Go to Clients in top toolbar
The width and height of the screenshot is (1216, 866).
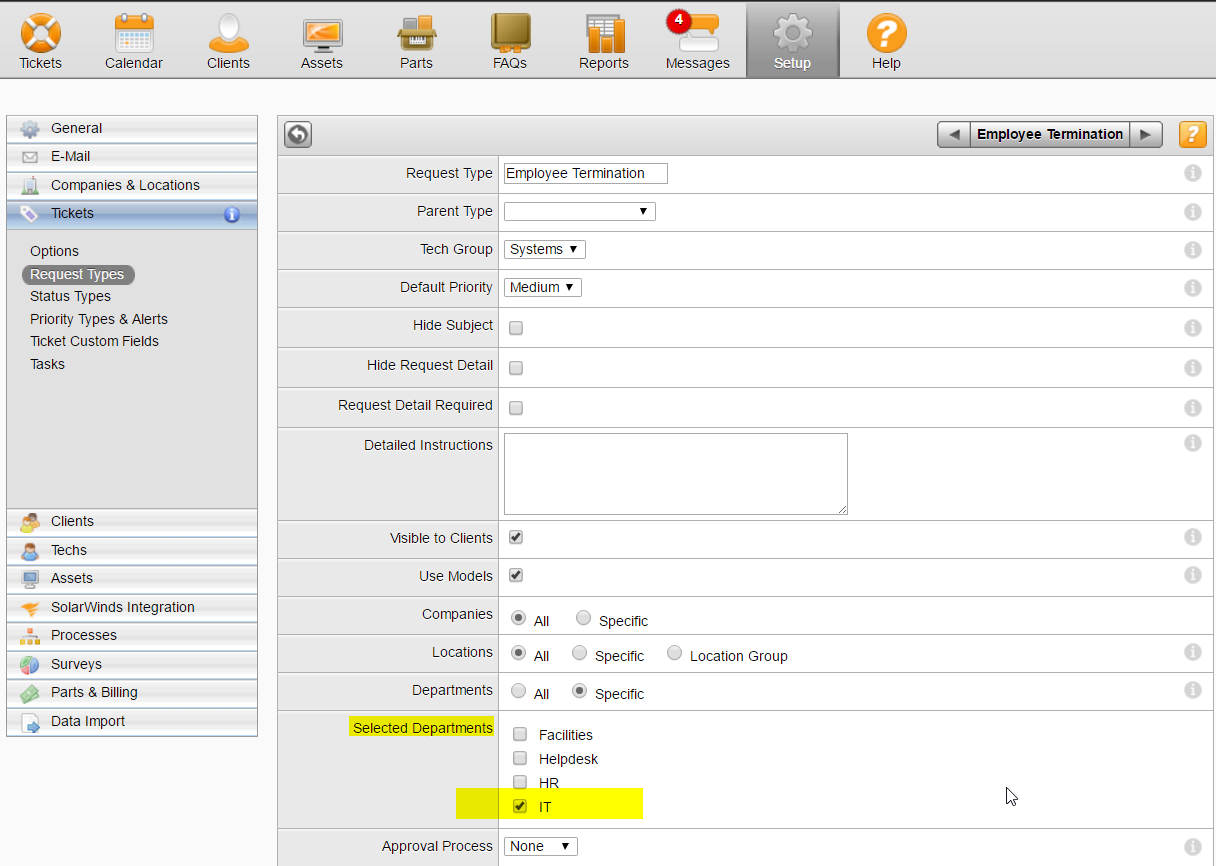(x=228, y=41)
